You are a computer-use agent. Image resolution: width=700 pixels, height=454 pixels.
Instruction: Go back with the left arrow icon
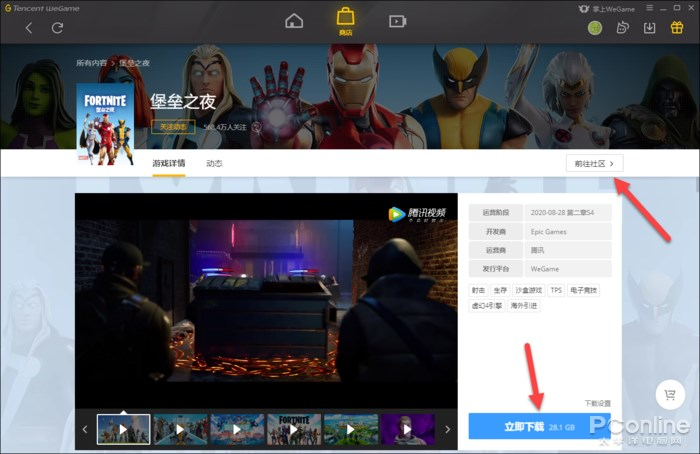[29, 28]
